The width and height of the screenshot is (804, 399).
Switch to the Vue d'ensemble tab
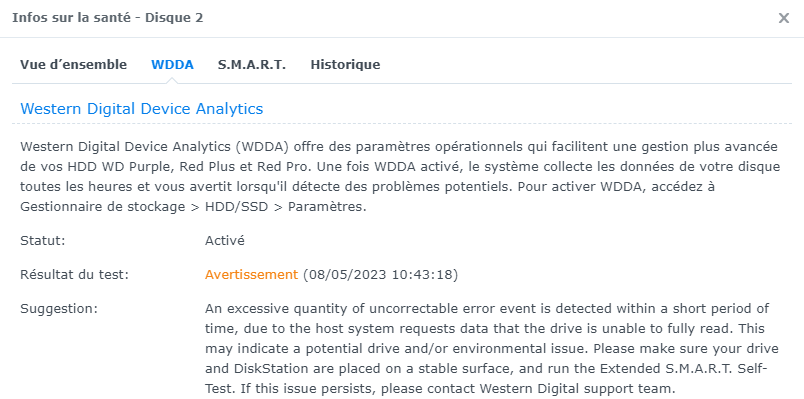[73, 65]
